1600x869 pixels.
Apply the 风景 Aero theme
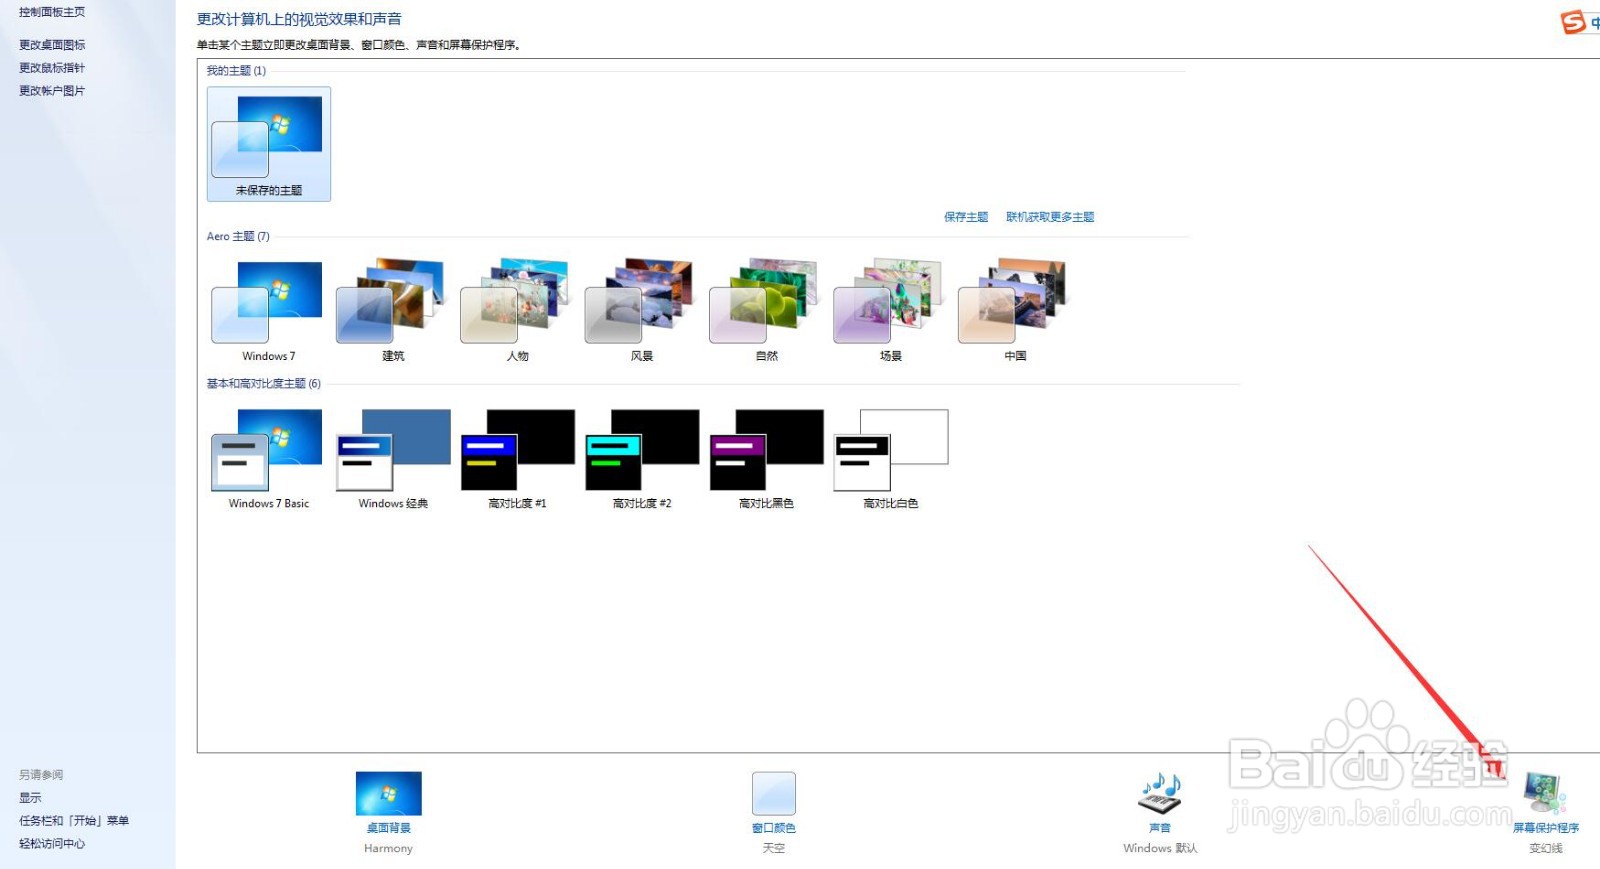pos(641,310)
